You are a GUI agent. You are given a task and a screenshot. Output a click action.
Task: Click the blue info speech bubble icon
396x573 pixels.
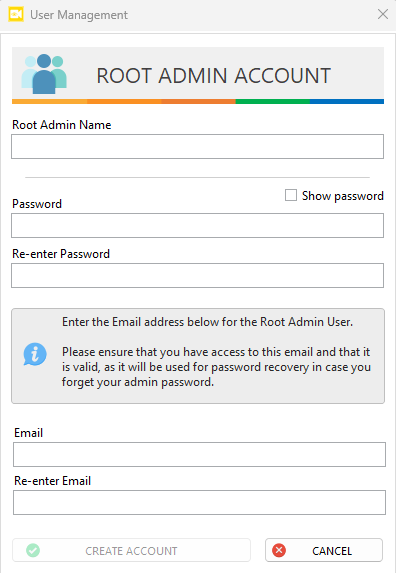click(x=35, y=354)
